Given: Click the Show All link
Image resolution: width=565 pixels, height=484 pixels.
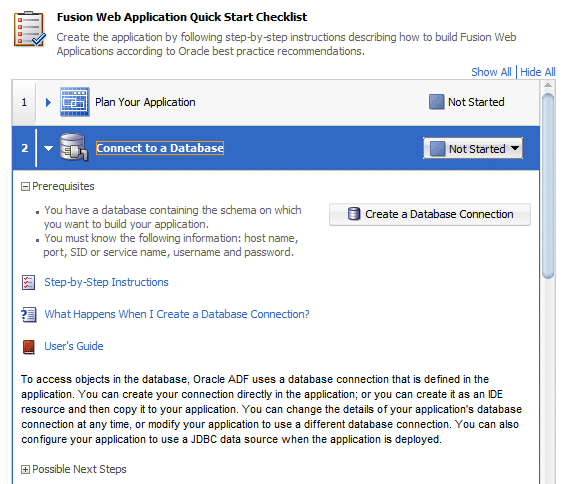Looking at the screenshot, I should coord(491,72).
